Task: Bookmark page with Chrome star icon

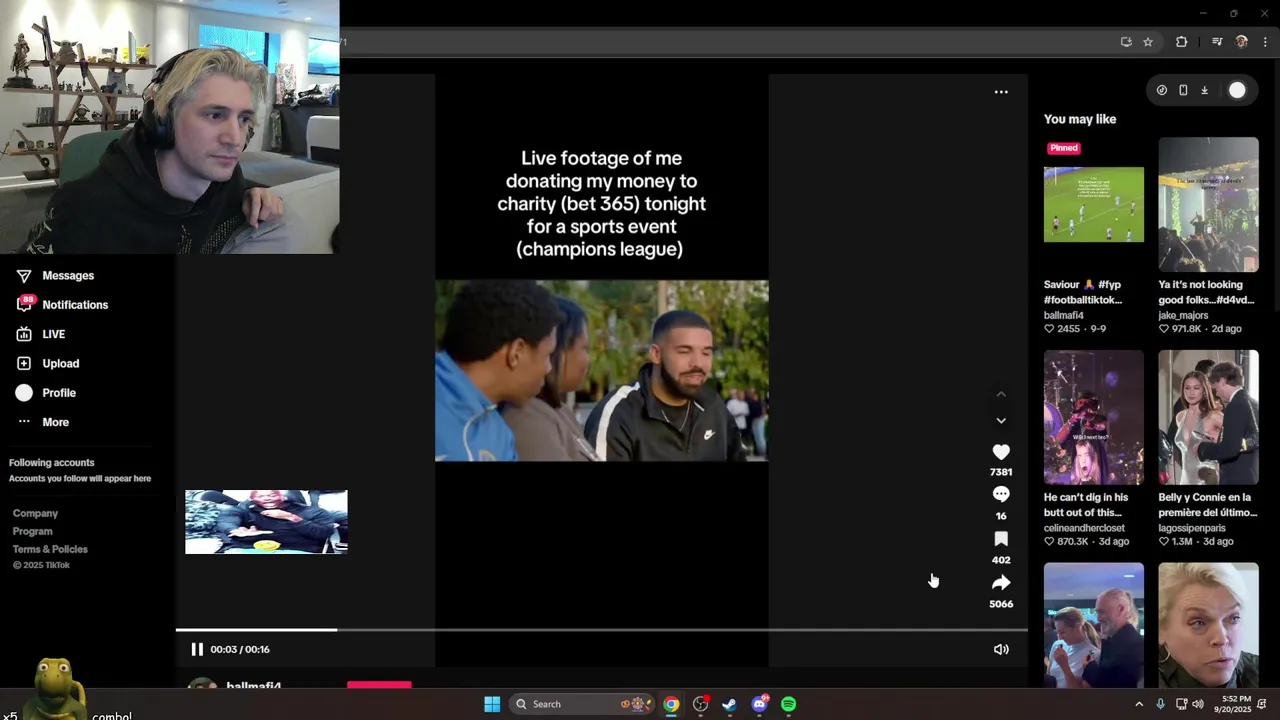Action: coord(1148,42)
